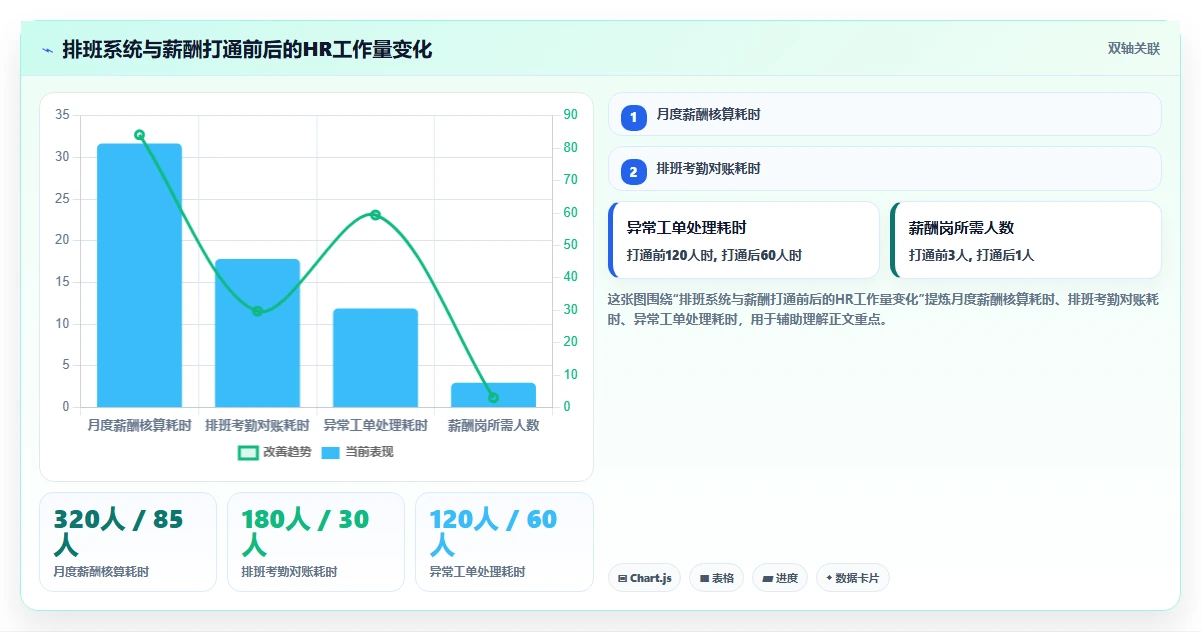The height and width of the screenshot is (632, 1201).
Task: Click the 320人 / 85人 stat card
Action: click(x=128, y=542)
